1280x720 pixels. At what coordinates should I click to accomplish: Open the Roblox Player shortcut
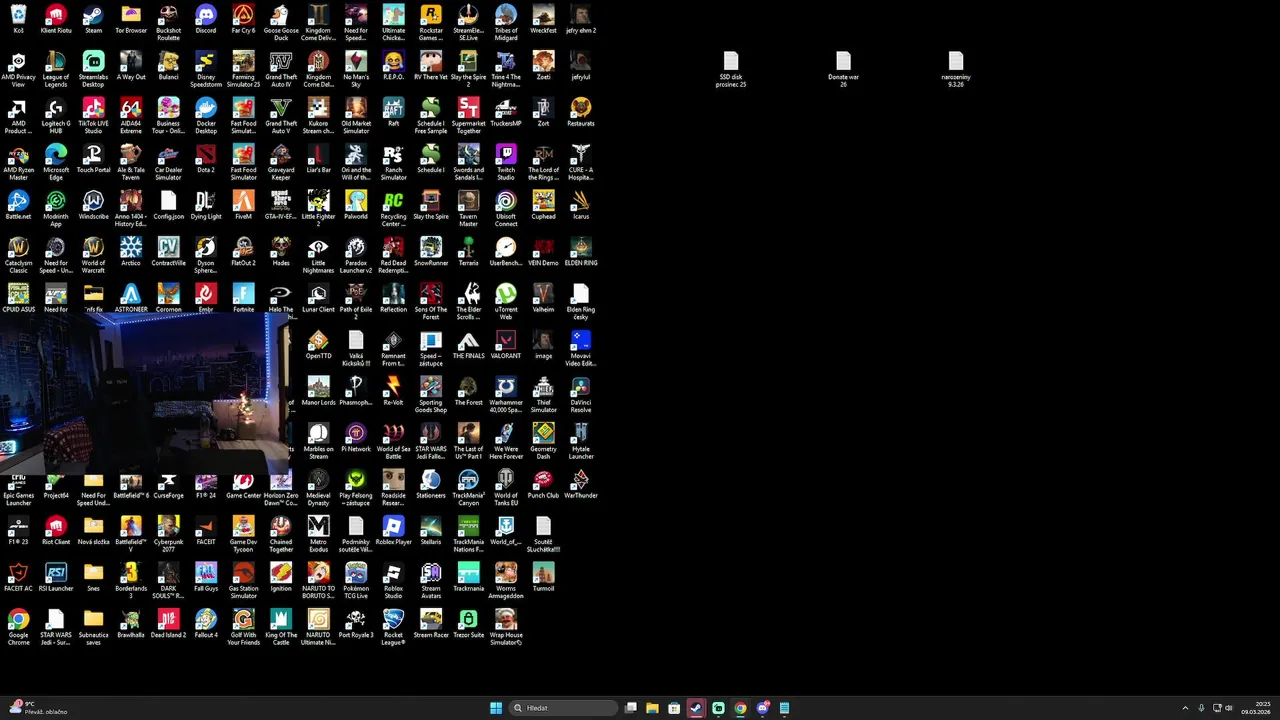click(393, 532)
